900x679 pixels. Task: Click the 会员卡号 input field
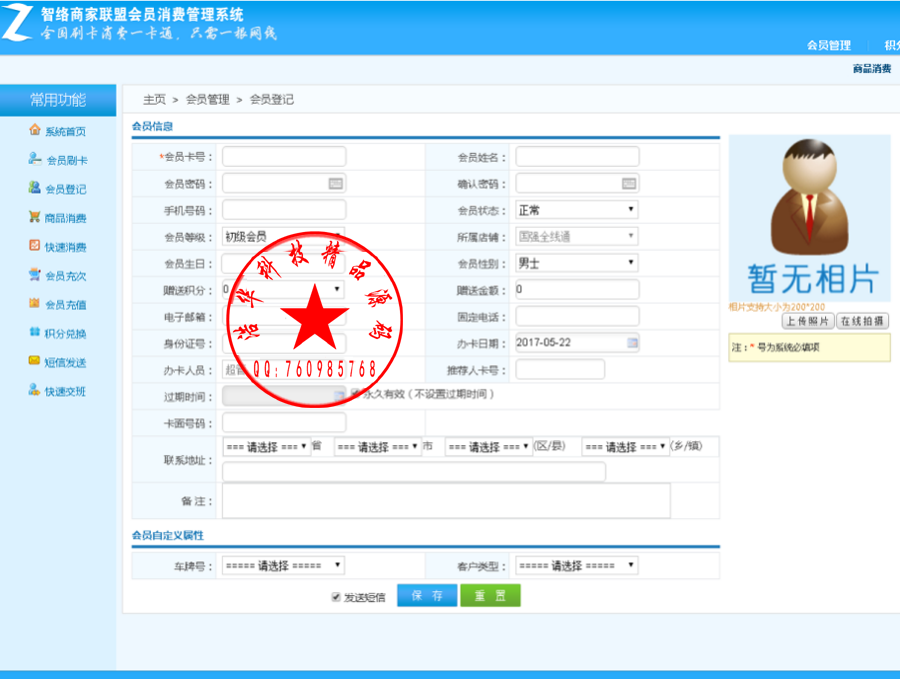(284, 157)
